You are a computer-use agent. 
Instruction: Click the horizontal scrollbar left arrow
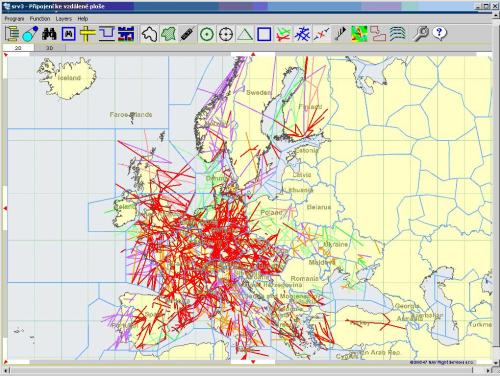coord(6,370)
